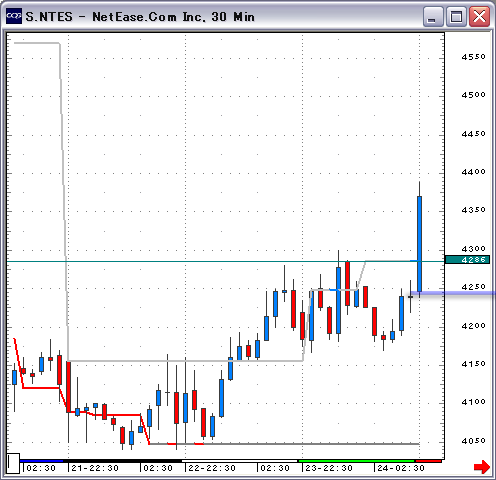Click the 23-22:30 time axis label
496x480 pixels.
click(329, 468)
